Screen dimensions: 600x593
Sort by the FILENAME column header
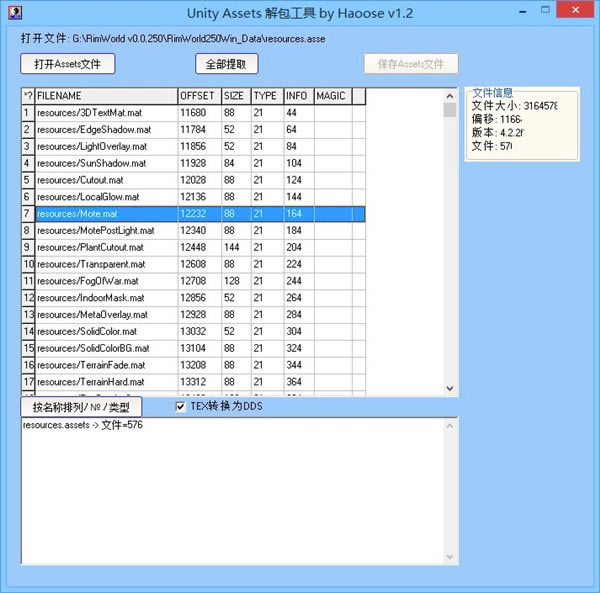click(105, 96)
